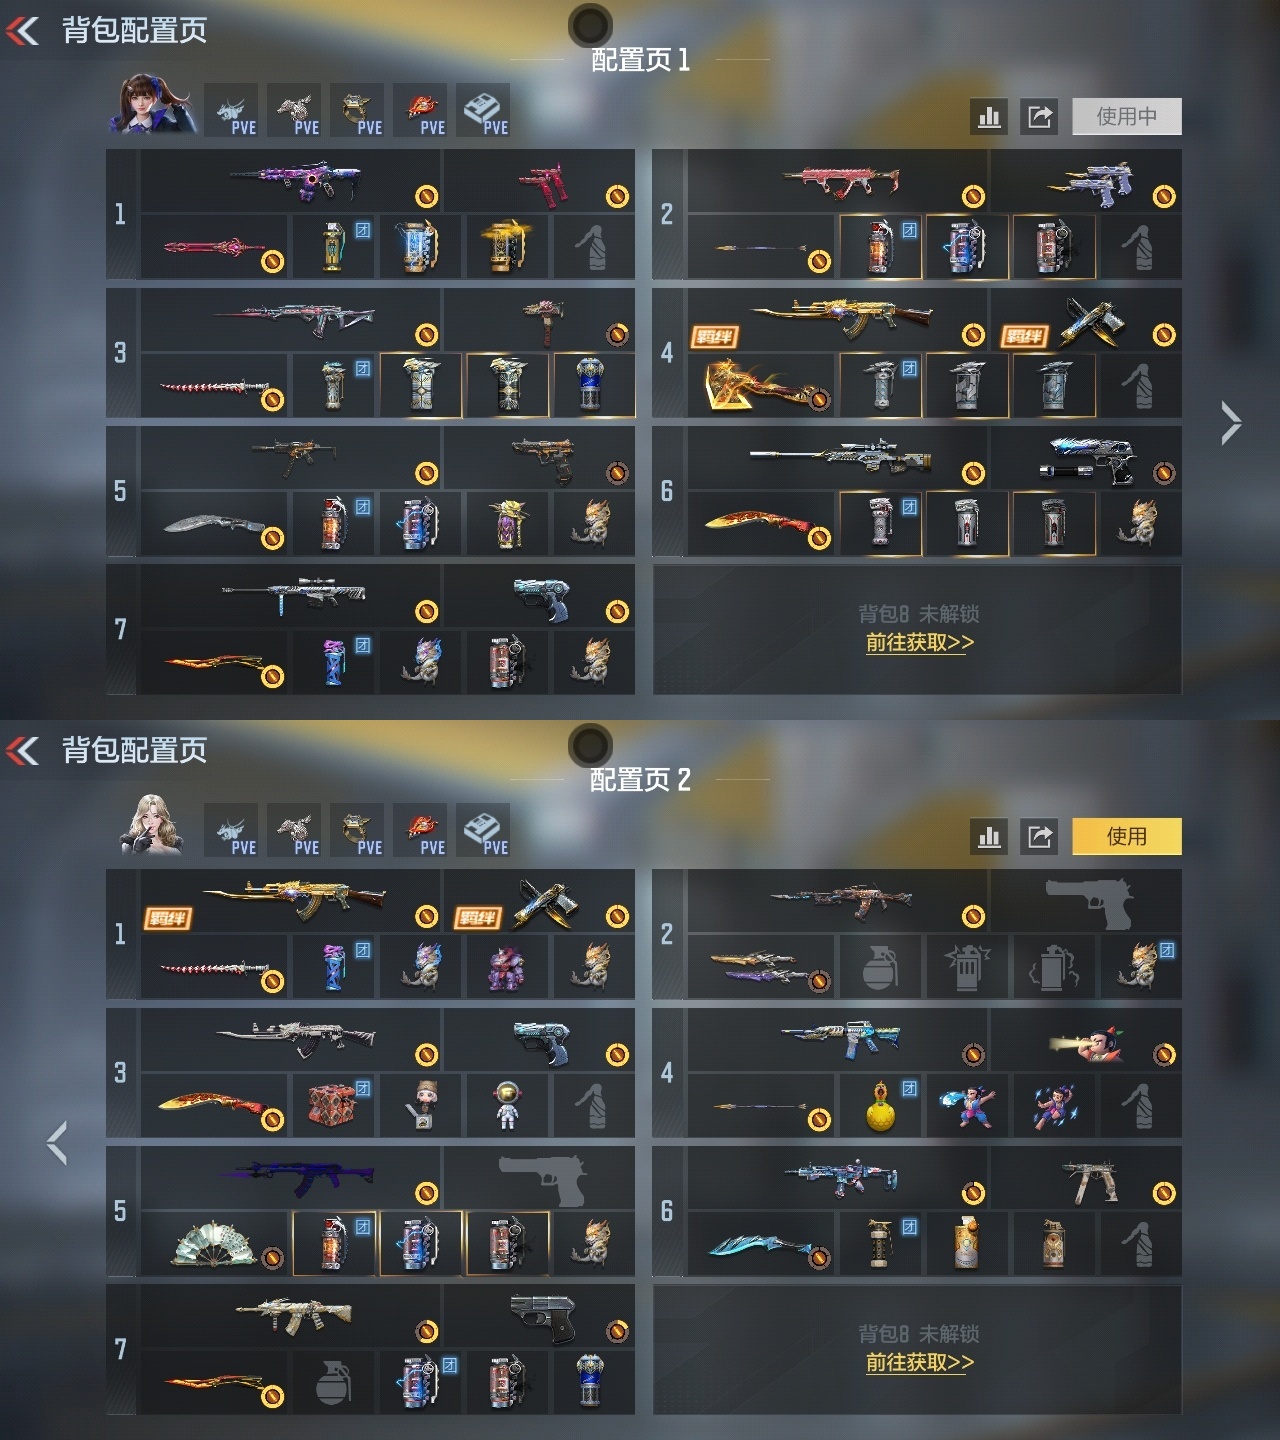This screenshot has width=1280, height=1440.
Task: Click the fifth PVE equipment slot on page 2
Action: [x=483, y=831]
